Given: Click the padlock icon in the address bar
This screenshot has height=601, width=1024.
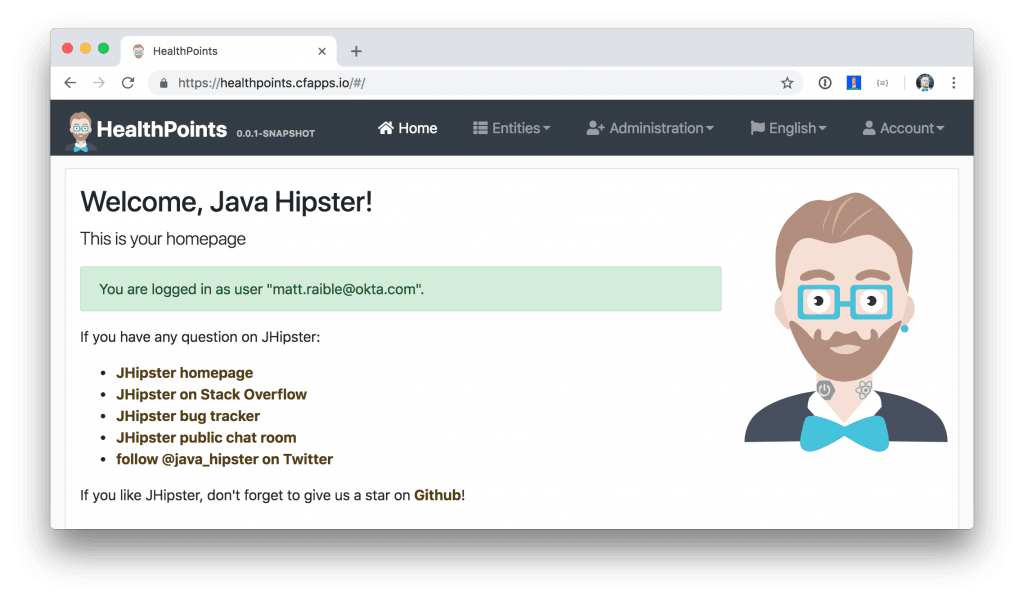Looking at the screenshot, I should [x=164, y=83].
